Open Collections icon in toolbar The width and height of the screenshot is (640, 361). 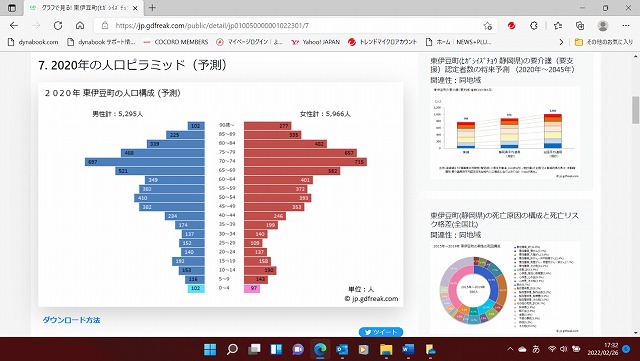tap(580, 25)
